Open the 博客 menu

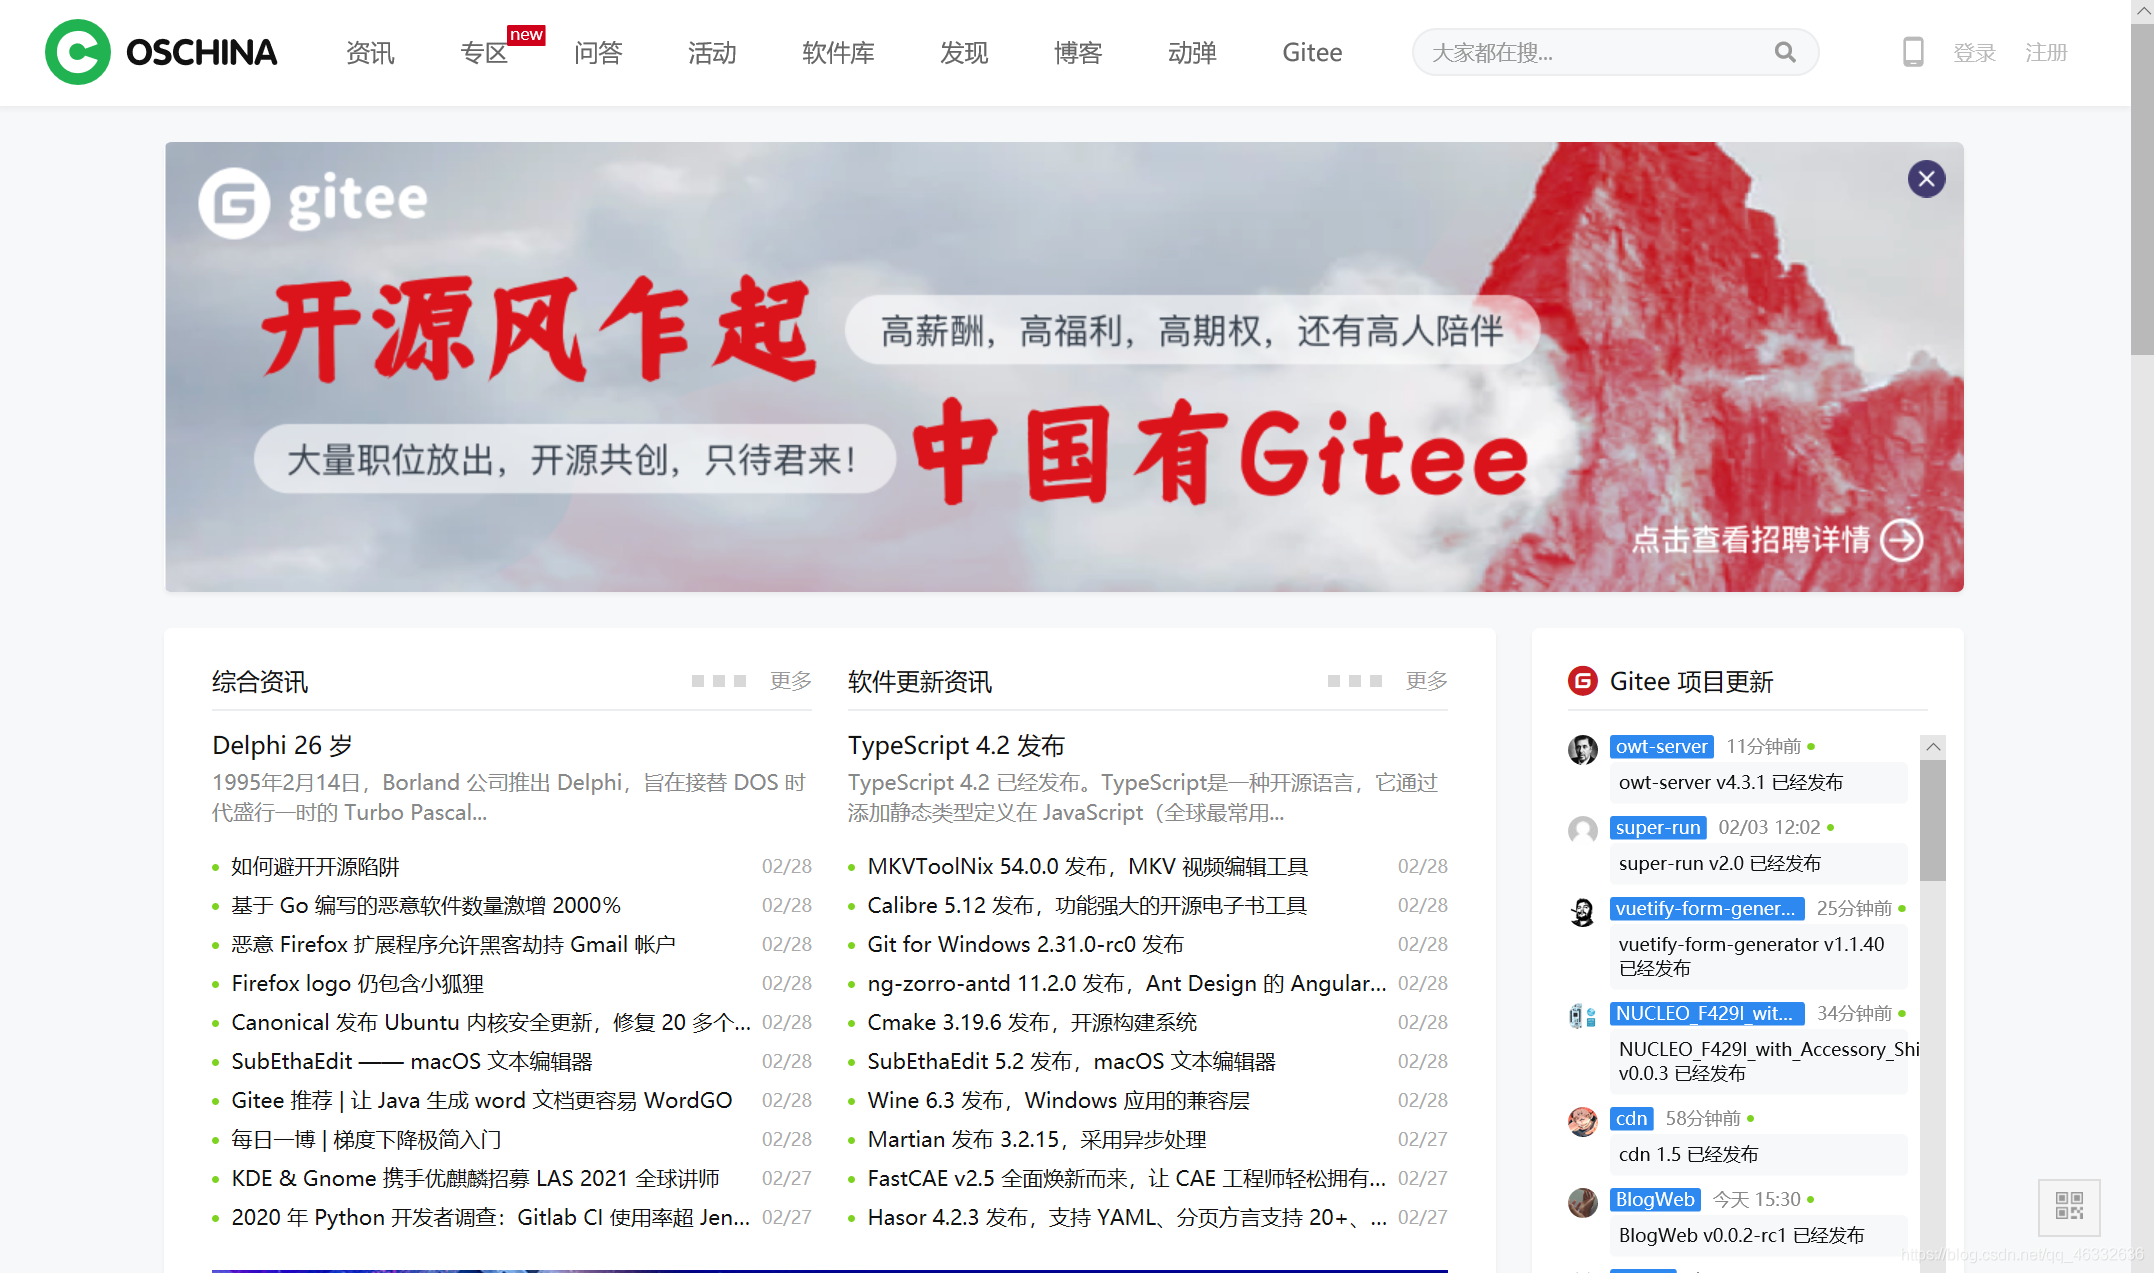1078,52
